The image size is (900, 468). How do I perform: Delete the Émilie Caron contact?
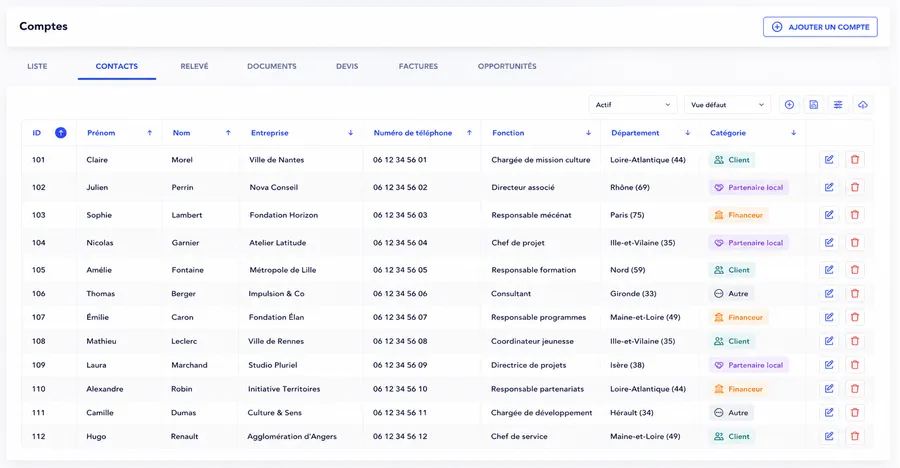(855, 317)
